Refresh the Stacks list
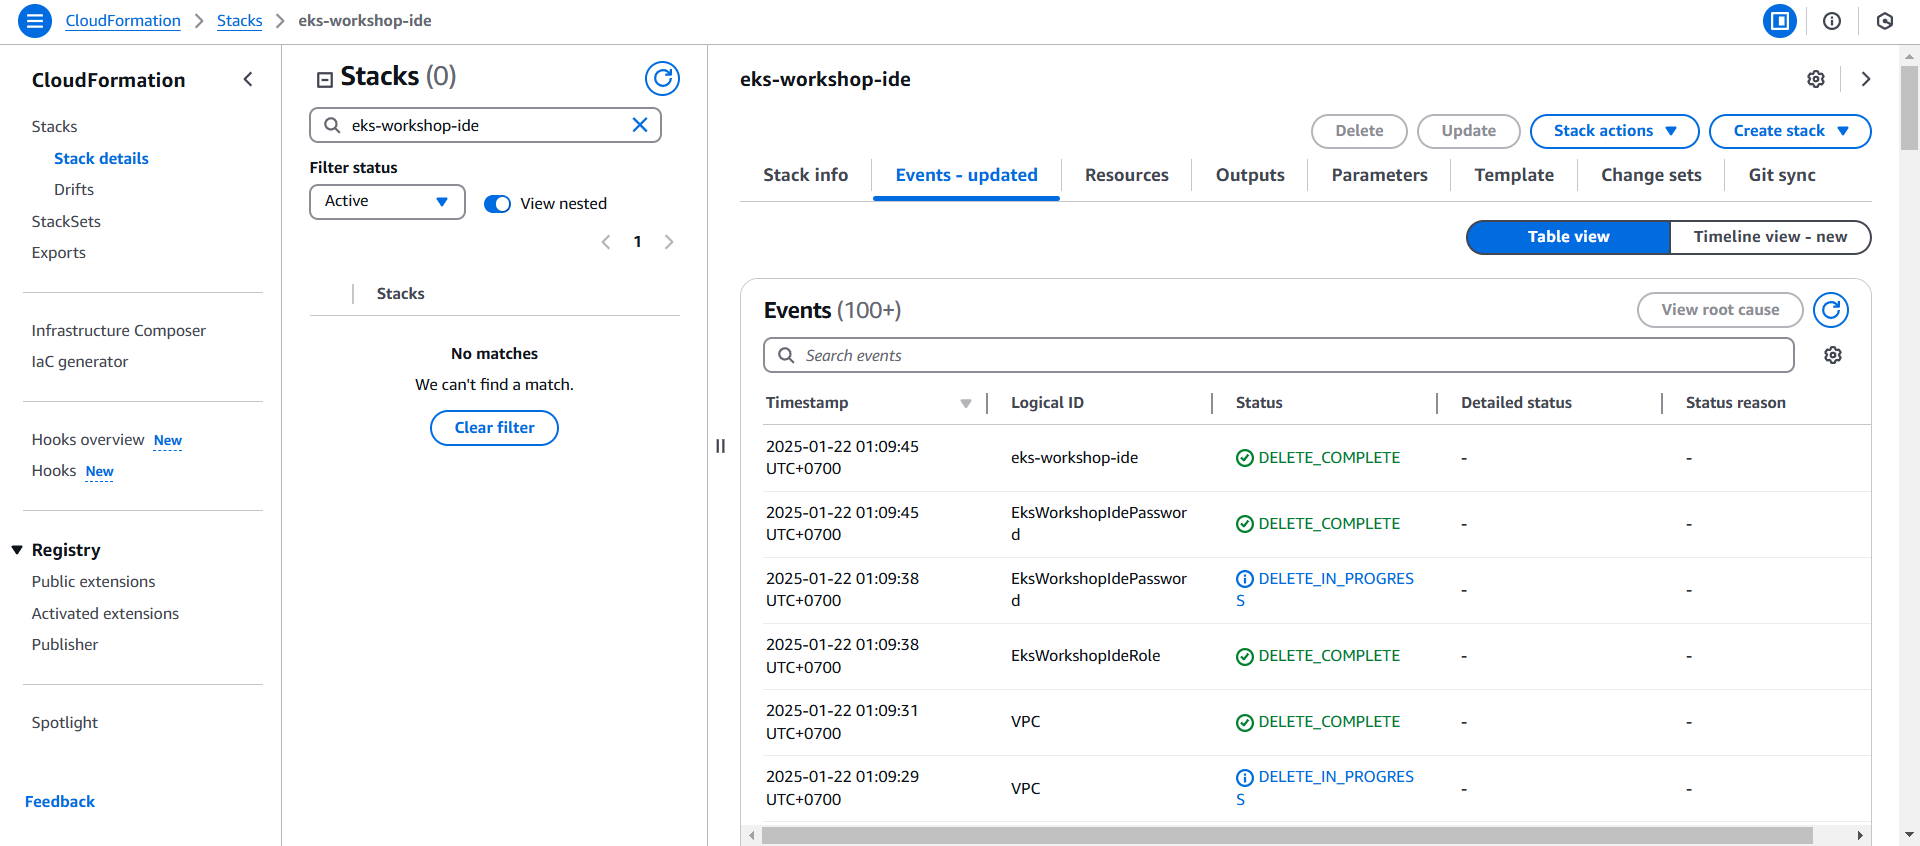Screen dimensions: 1920x846 point(662,78)
